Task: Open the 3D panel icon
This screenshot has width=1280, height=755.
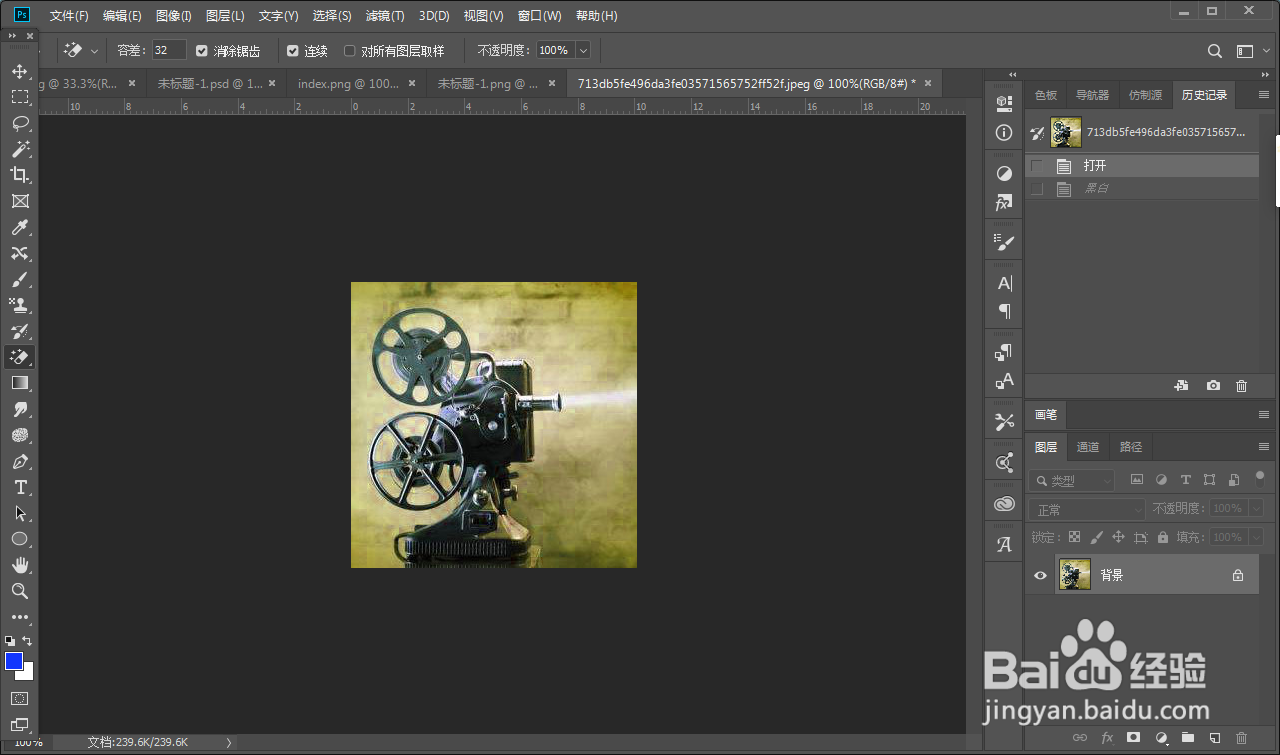Action: [x=1004, y=102]
